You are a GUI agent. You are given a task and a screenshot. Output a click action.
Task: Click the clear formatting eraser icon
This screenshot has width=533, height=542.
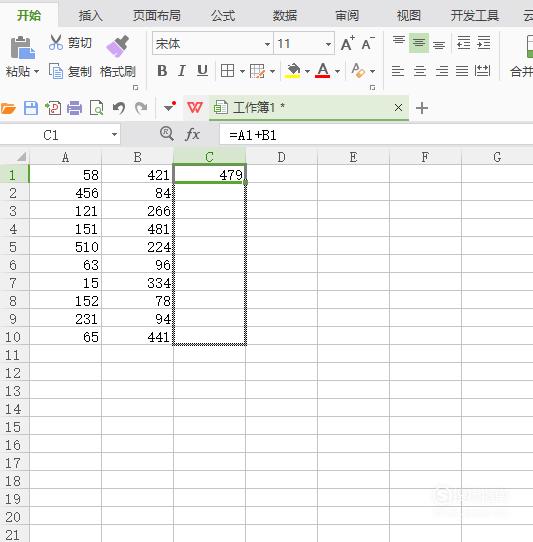coord(358,71)
